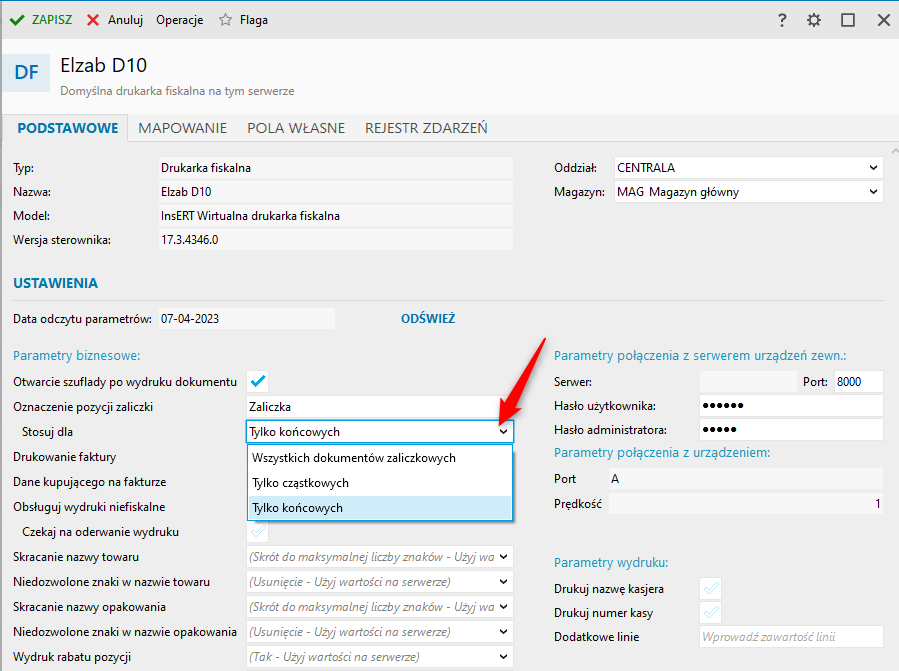Click the Oznaczenie pozycji zaliczki field
Screen dimensions: 899x671
380,407
